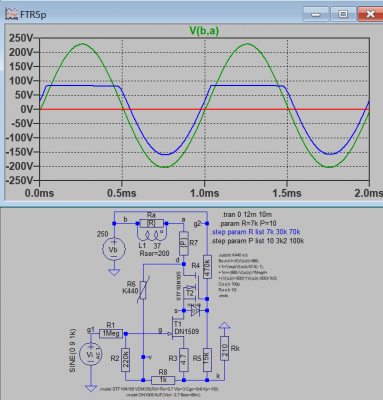
Task: Click the 1.0ms time axis label
Action: (204, 193)
